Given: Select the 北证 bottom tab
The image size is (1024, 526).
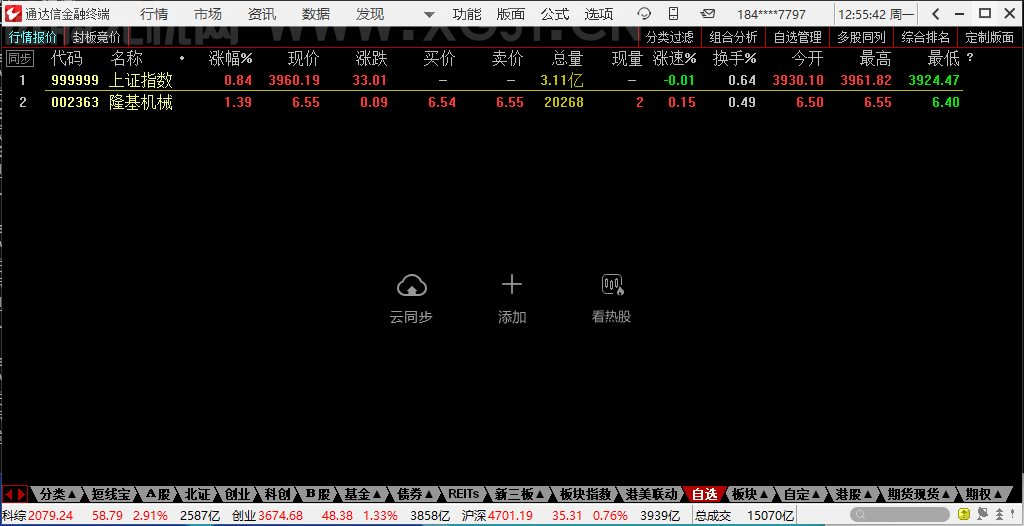Looking at the screenshot, I should pyautogui.click(x=197, y=494).
